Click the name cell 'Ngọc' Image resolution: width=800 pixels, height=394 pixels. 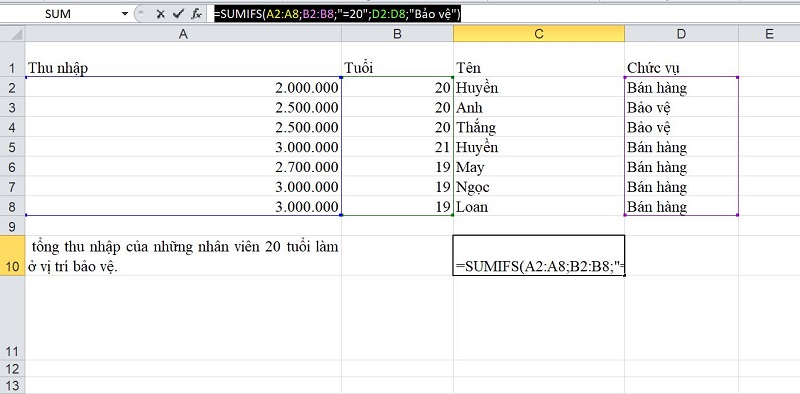click(539, 187)
